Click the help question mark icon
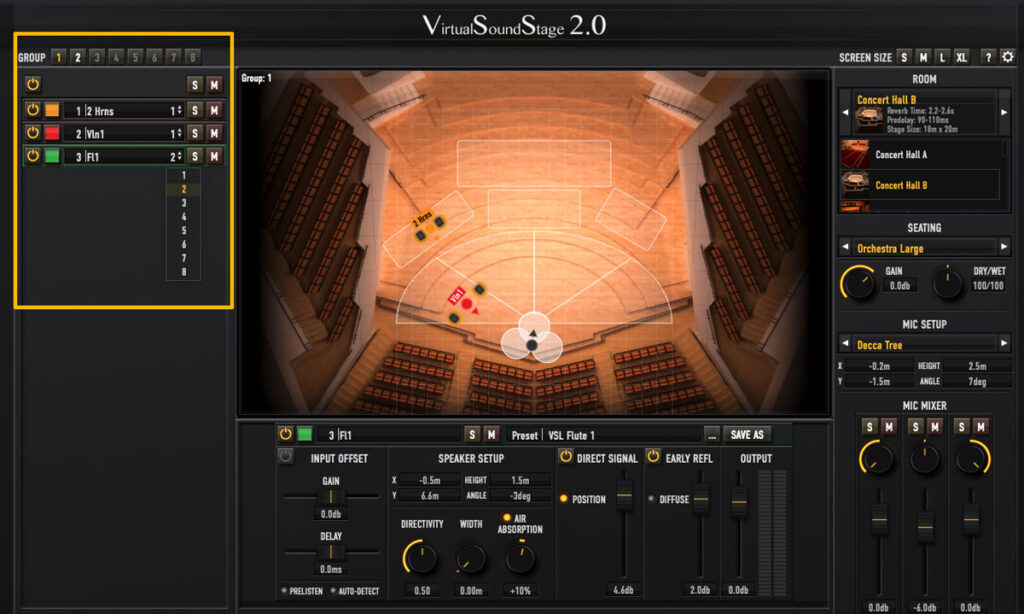Viewport: 1024px width, 614px height. pos(988,57)
